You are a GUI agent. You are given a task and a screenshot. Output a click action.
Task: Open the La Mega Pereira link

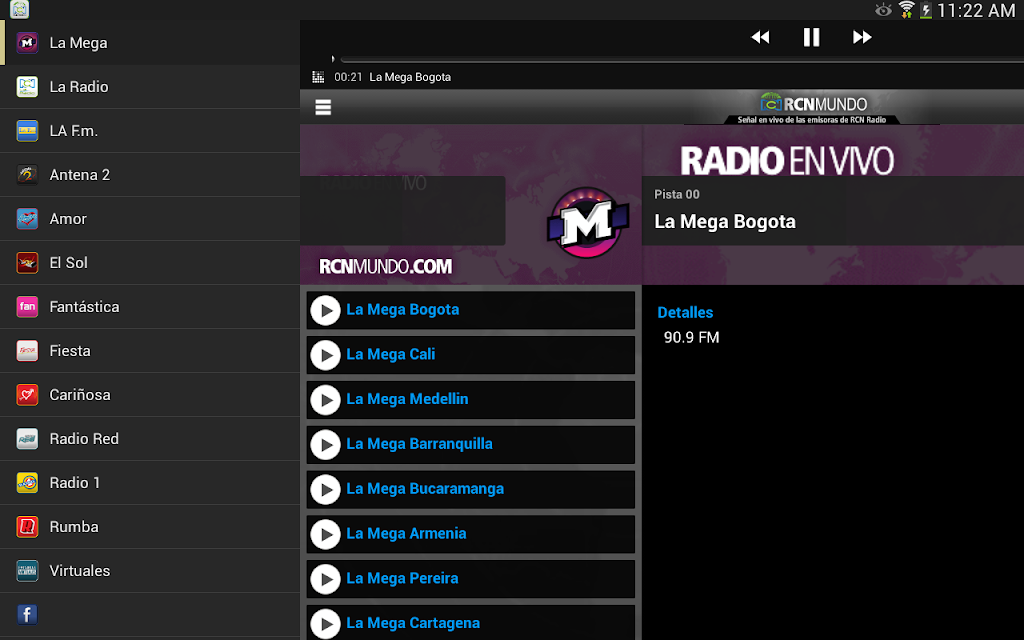402,578
